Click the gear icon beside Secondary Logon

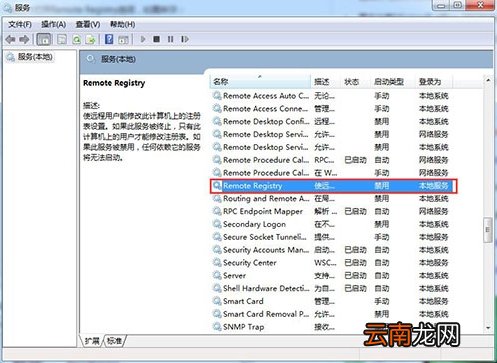tap(217, 224)
